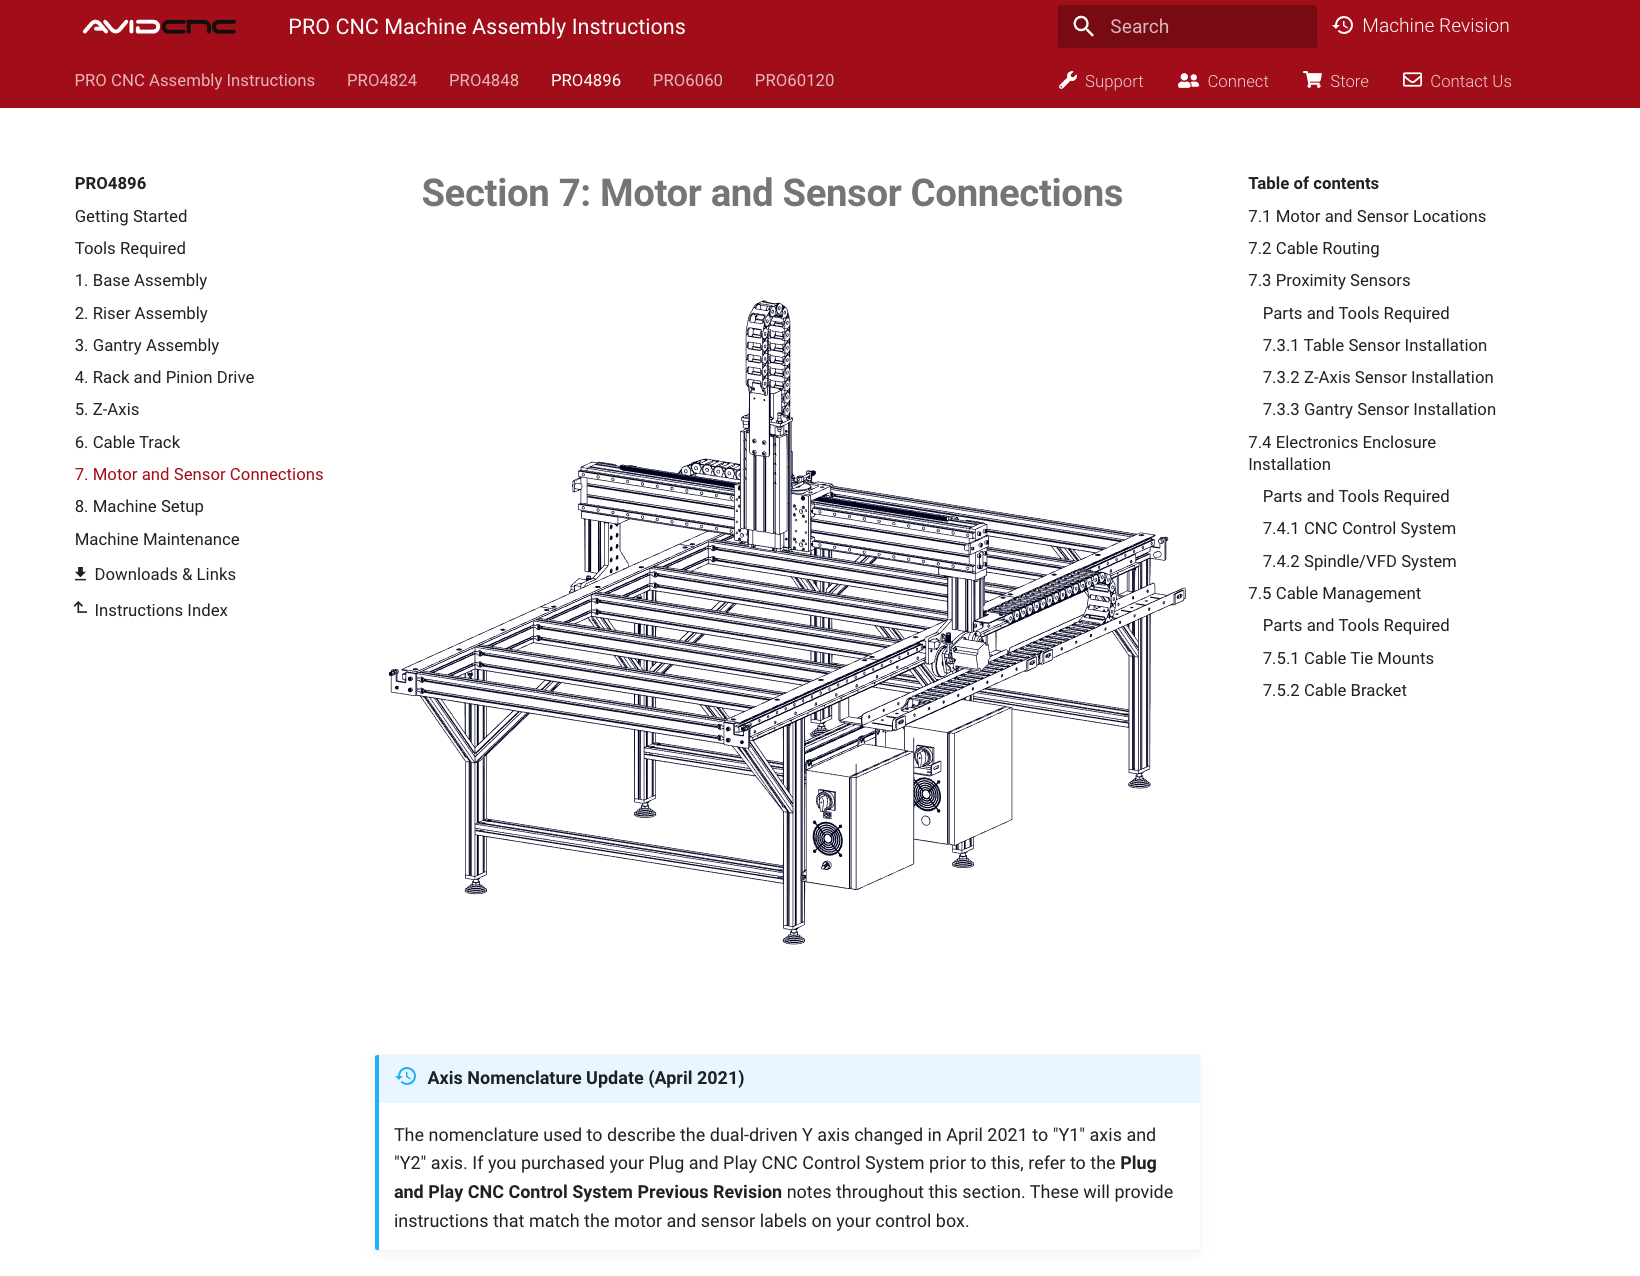Jump to 7.1 Motor and Sensor Locations

pyautogui.click(x=1367, y=216)
